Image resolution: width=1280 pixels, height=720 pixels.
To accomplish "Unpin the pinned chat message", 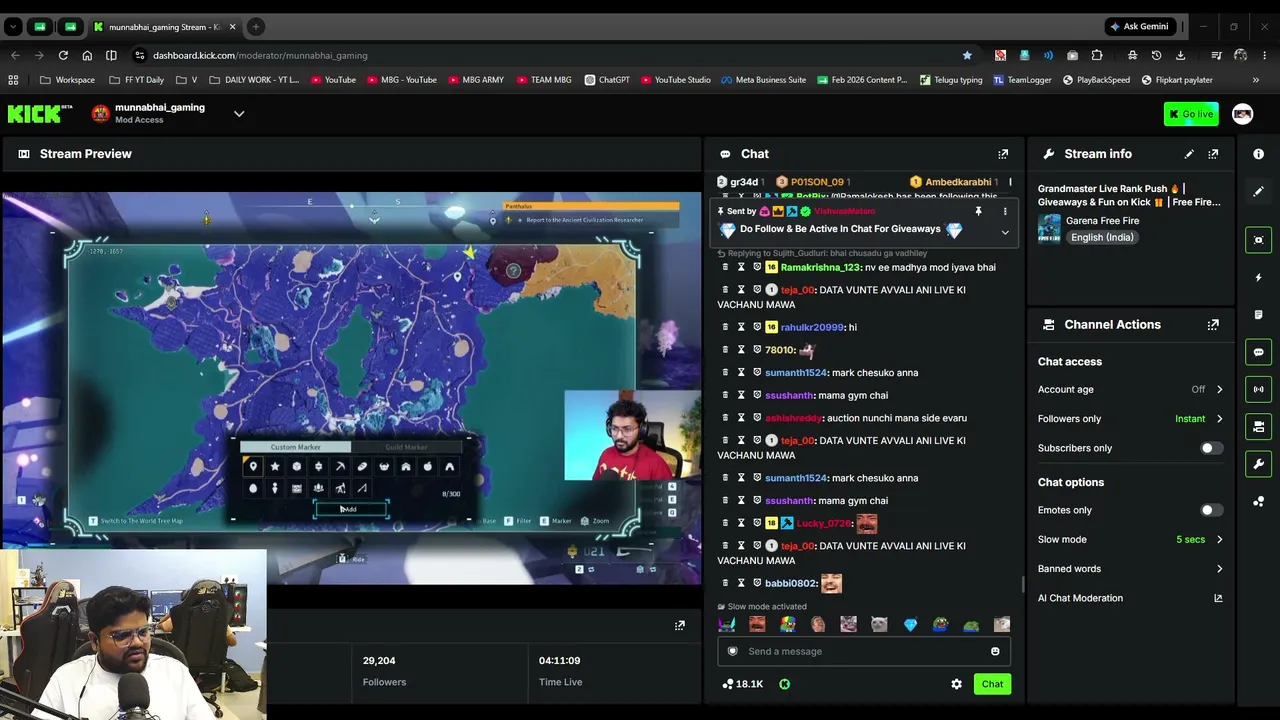I will coord(978,211).
